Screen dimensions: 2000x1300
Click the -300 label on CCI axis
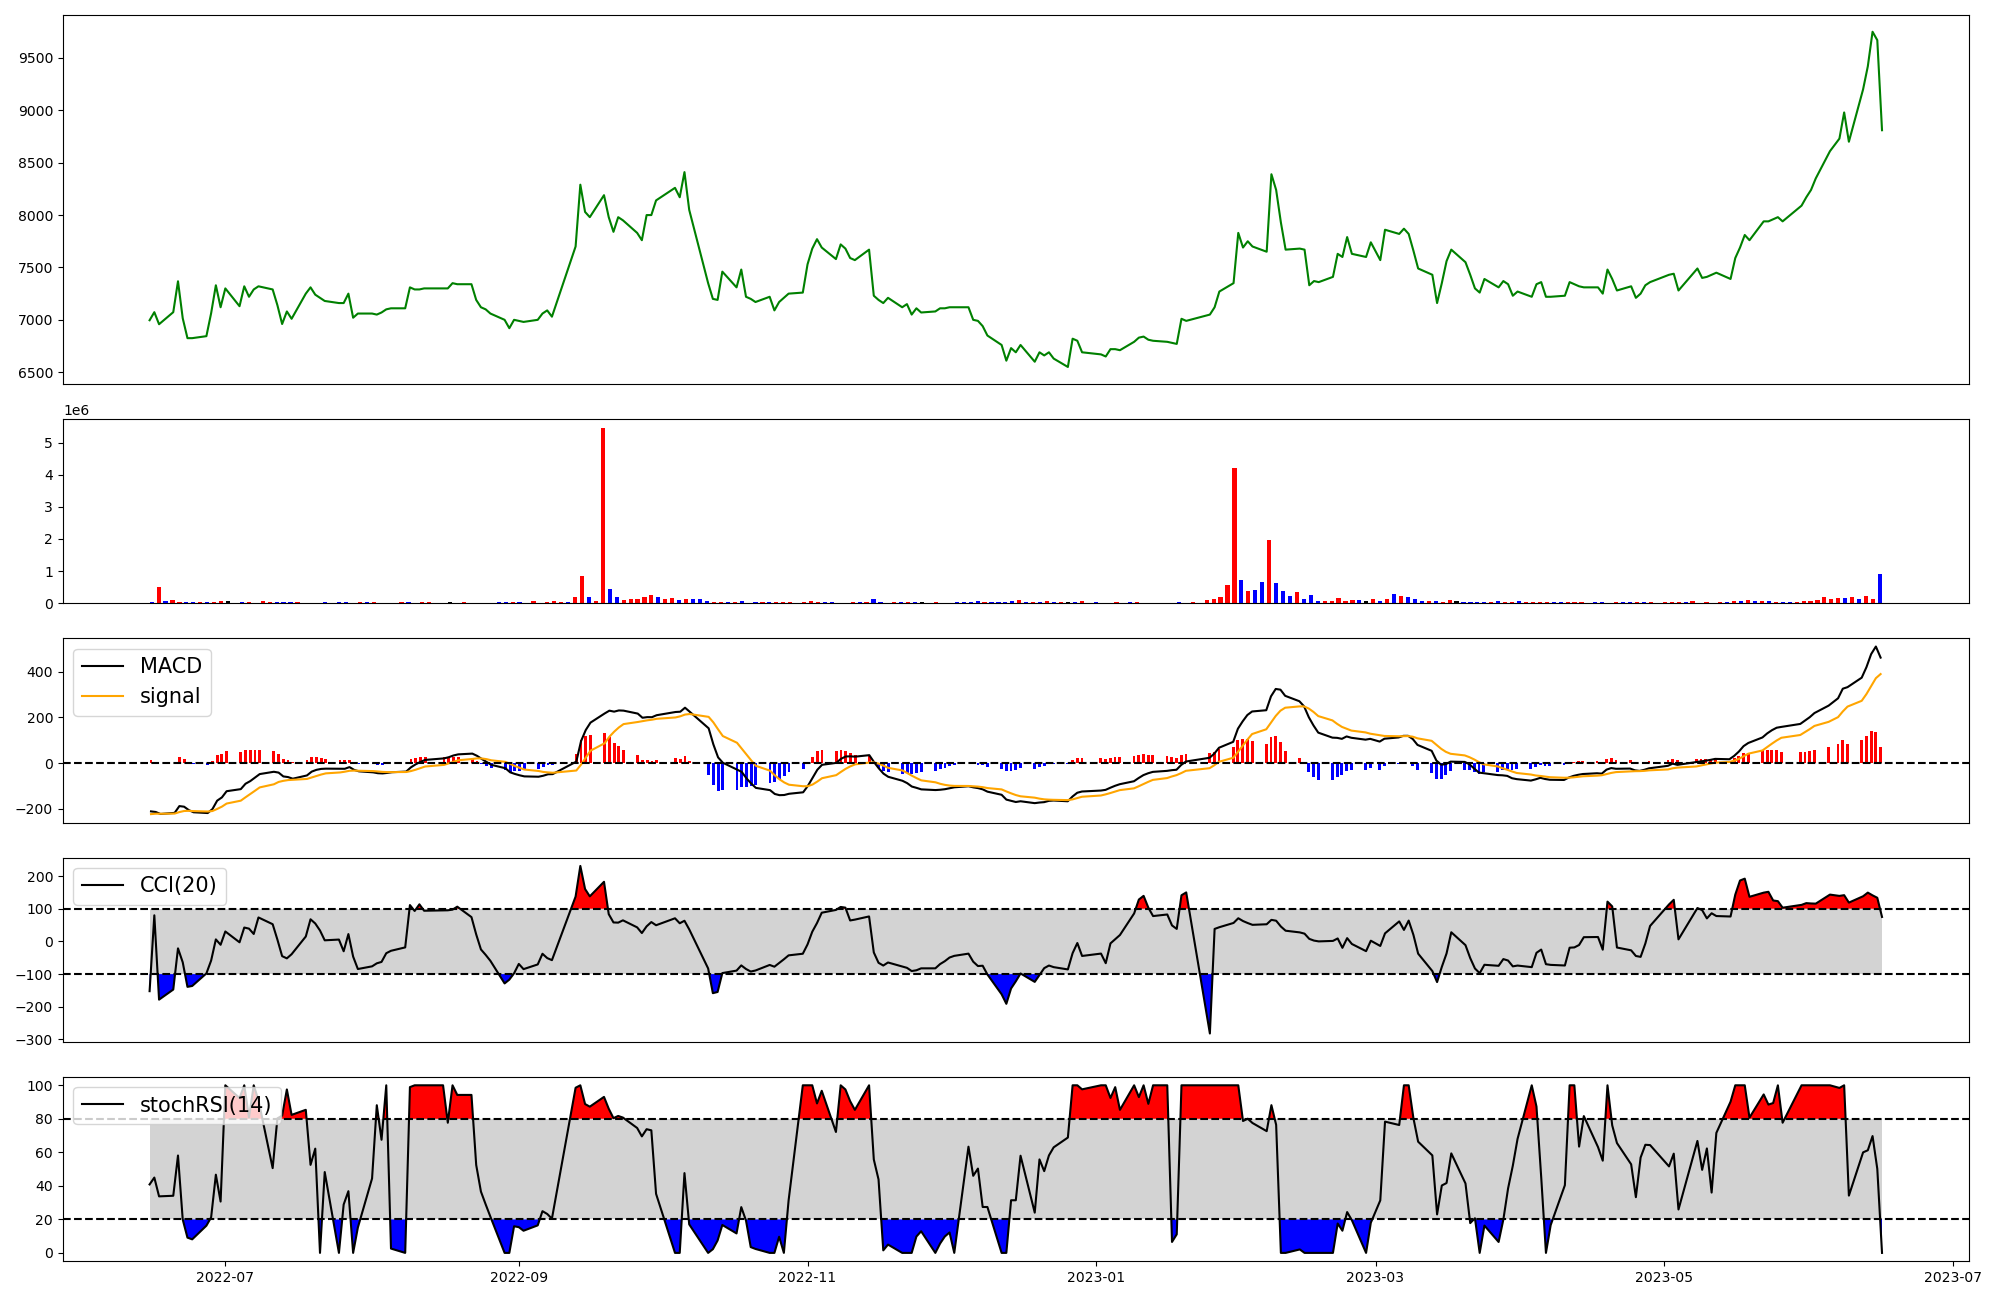(32, 1040)
